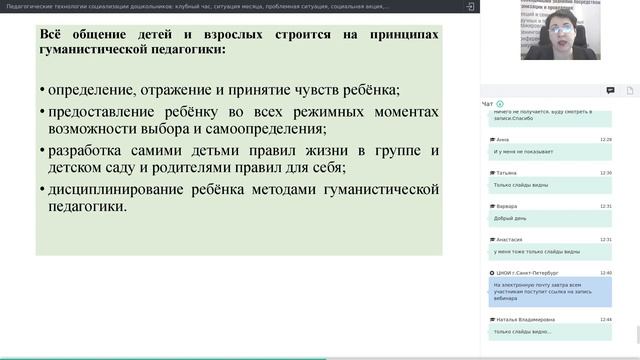Click the video progress bar at the bottom

[x=320, y=359]
